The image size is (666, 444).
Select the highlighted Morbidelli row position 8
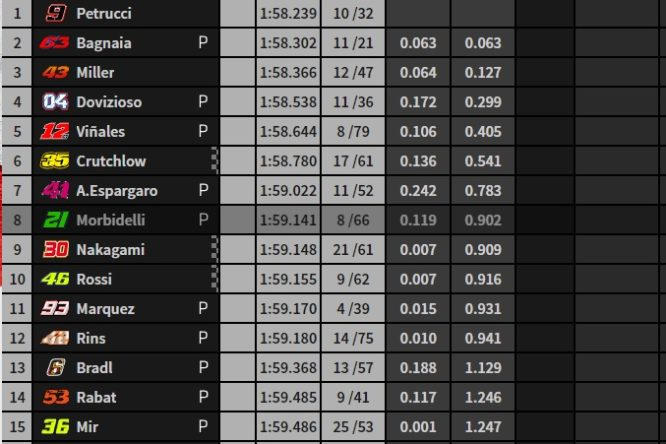17,220
